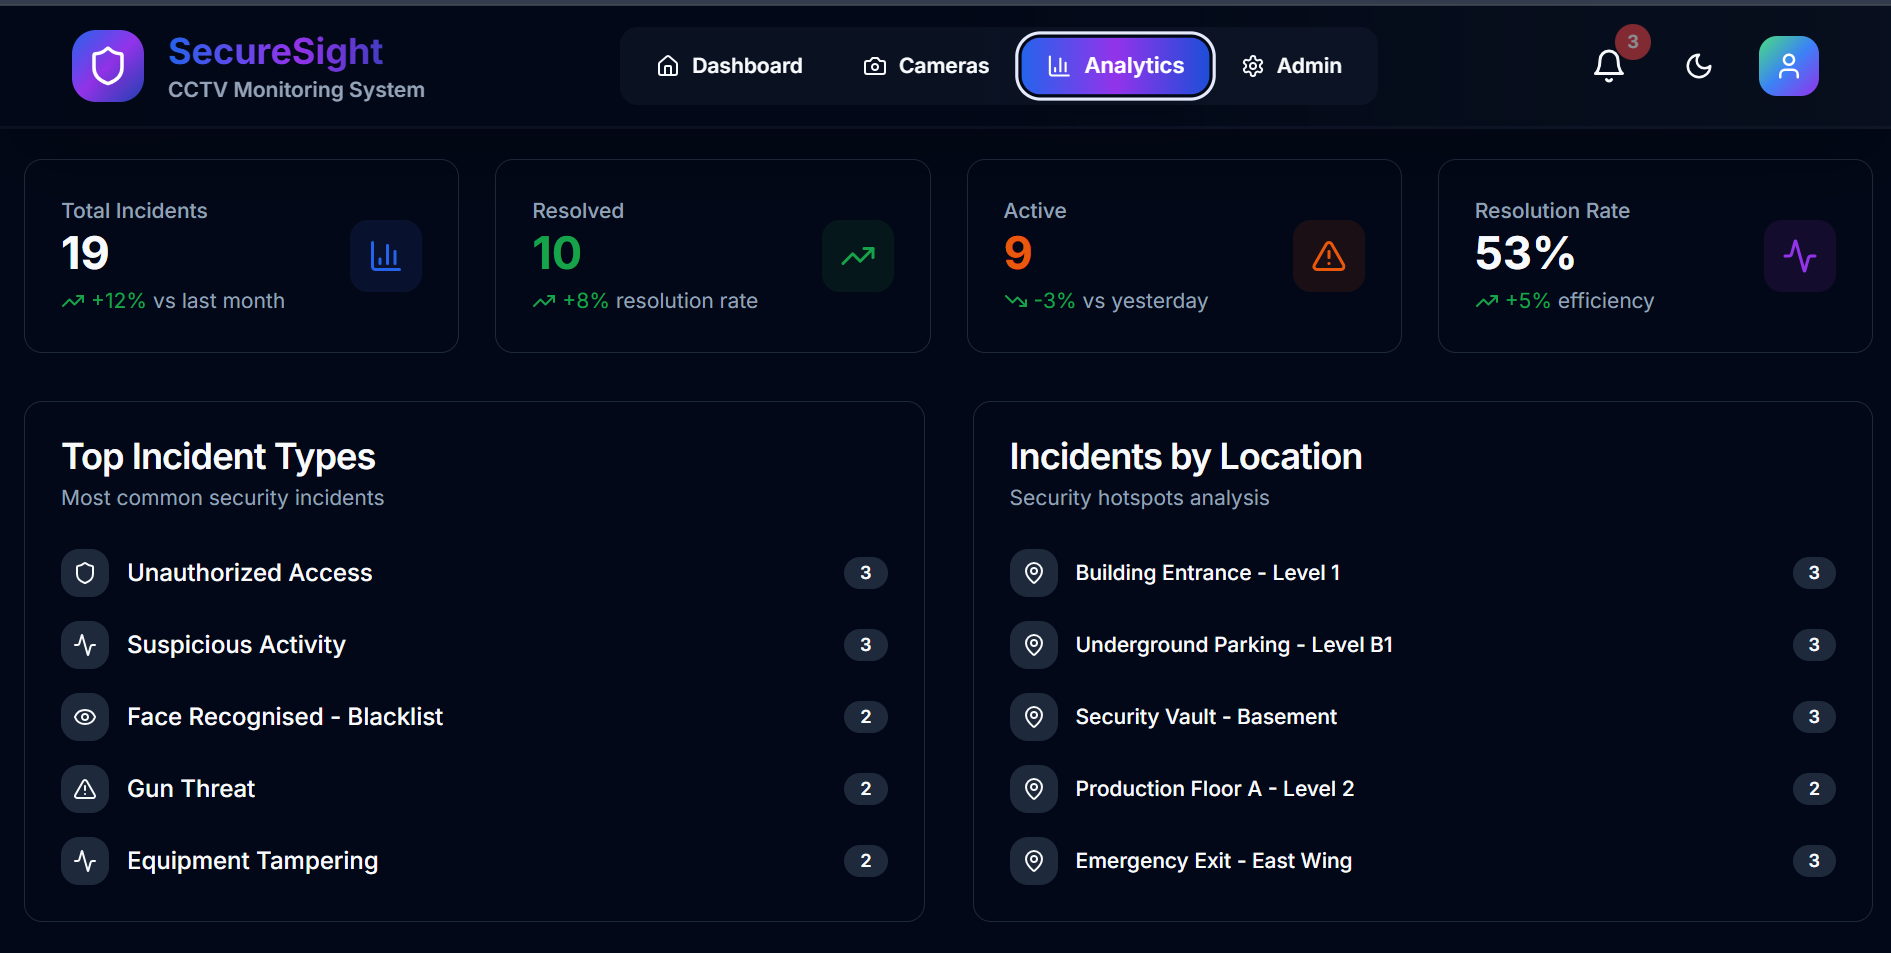Click the activity icon beside Equipment Tampering
The width and height of the screenshot is (1891, 953).
(85, 861)
